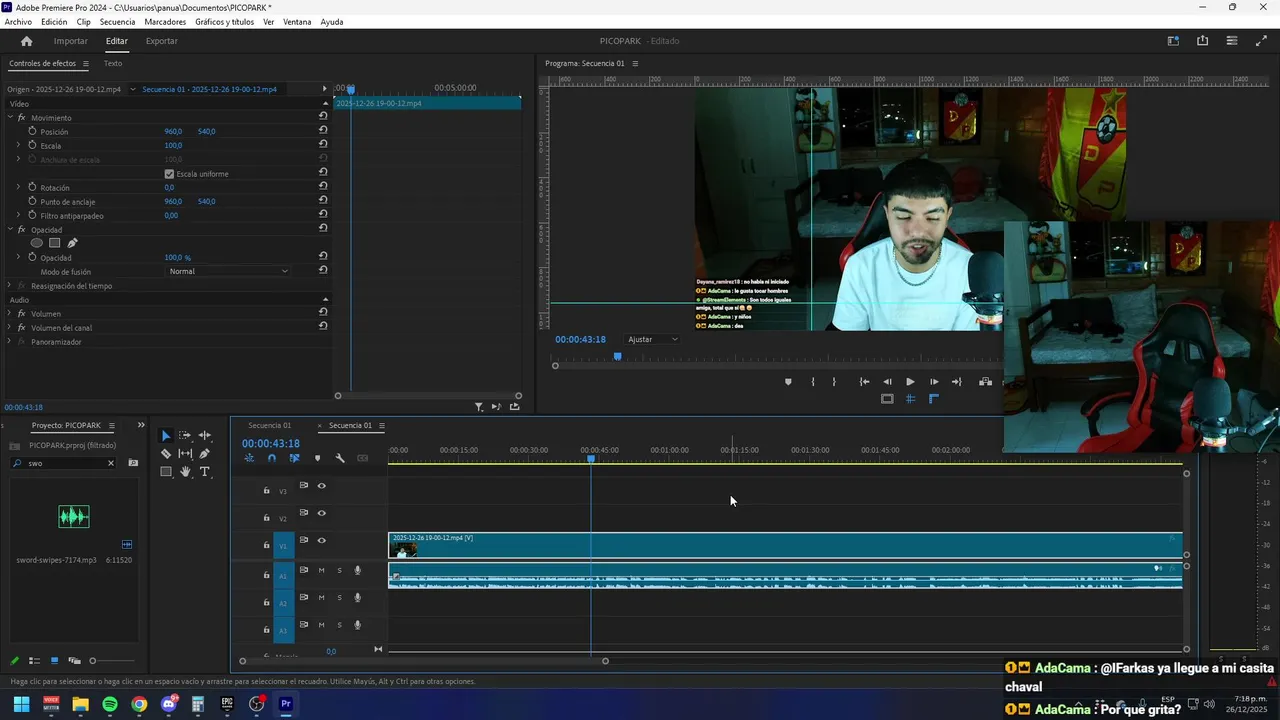Viewport: 1280px width, 720px height.
Task: Select the Rectangle tool
Action: [166, 471]
